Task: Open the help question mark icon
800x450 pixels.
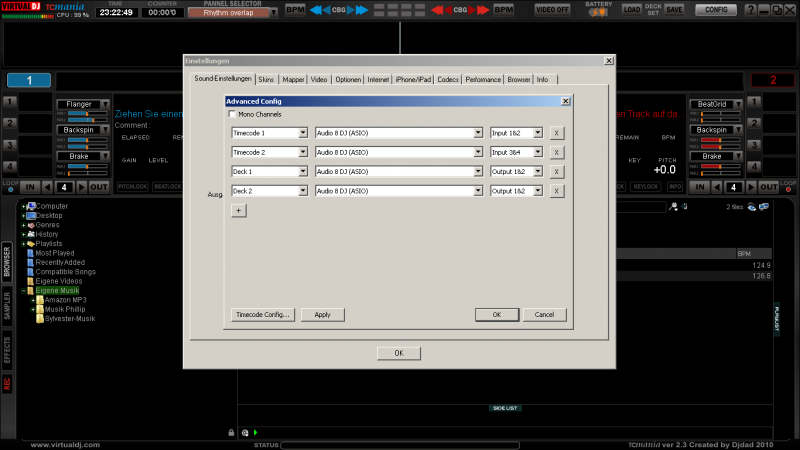Action: (750, 10)
